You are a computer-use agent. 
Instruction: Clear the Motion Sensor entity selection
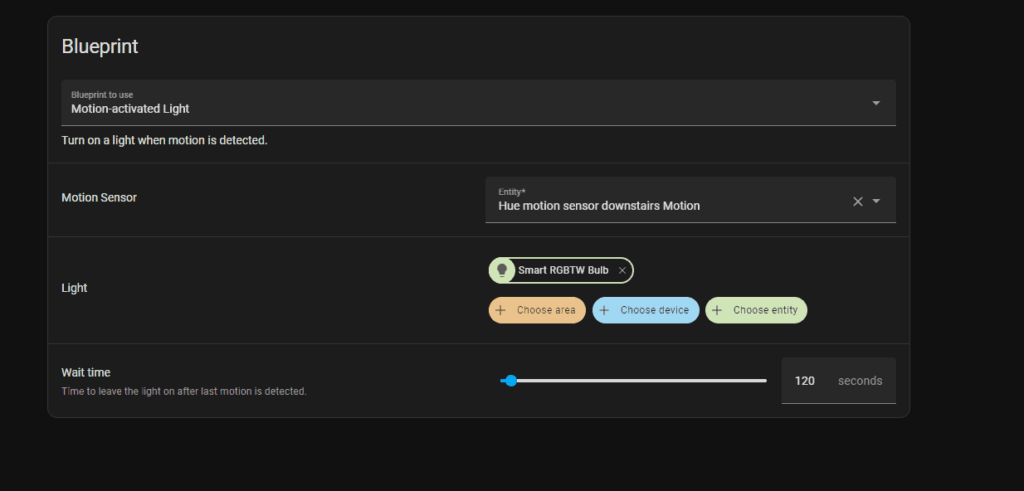(857, 201)
